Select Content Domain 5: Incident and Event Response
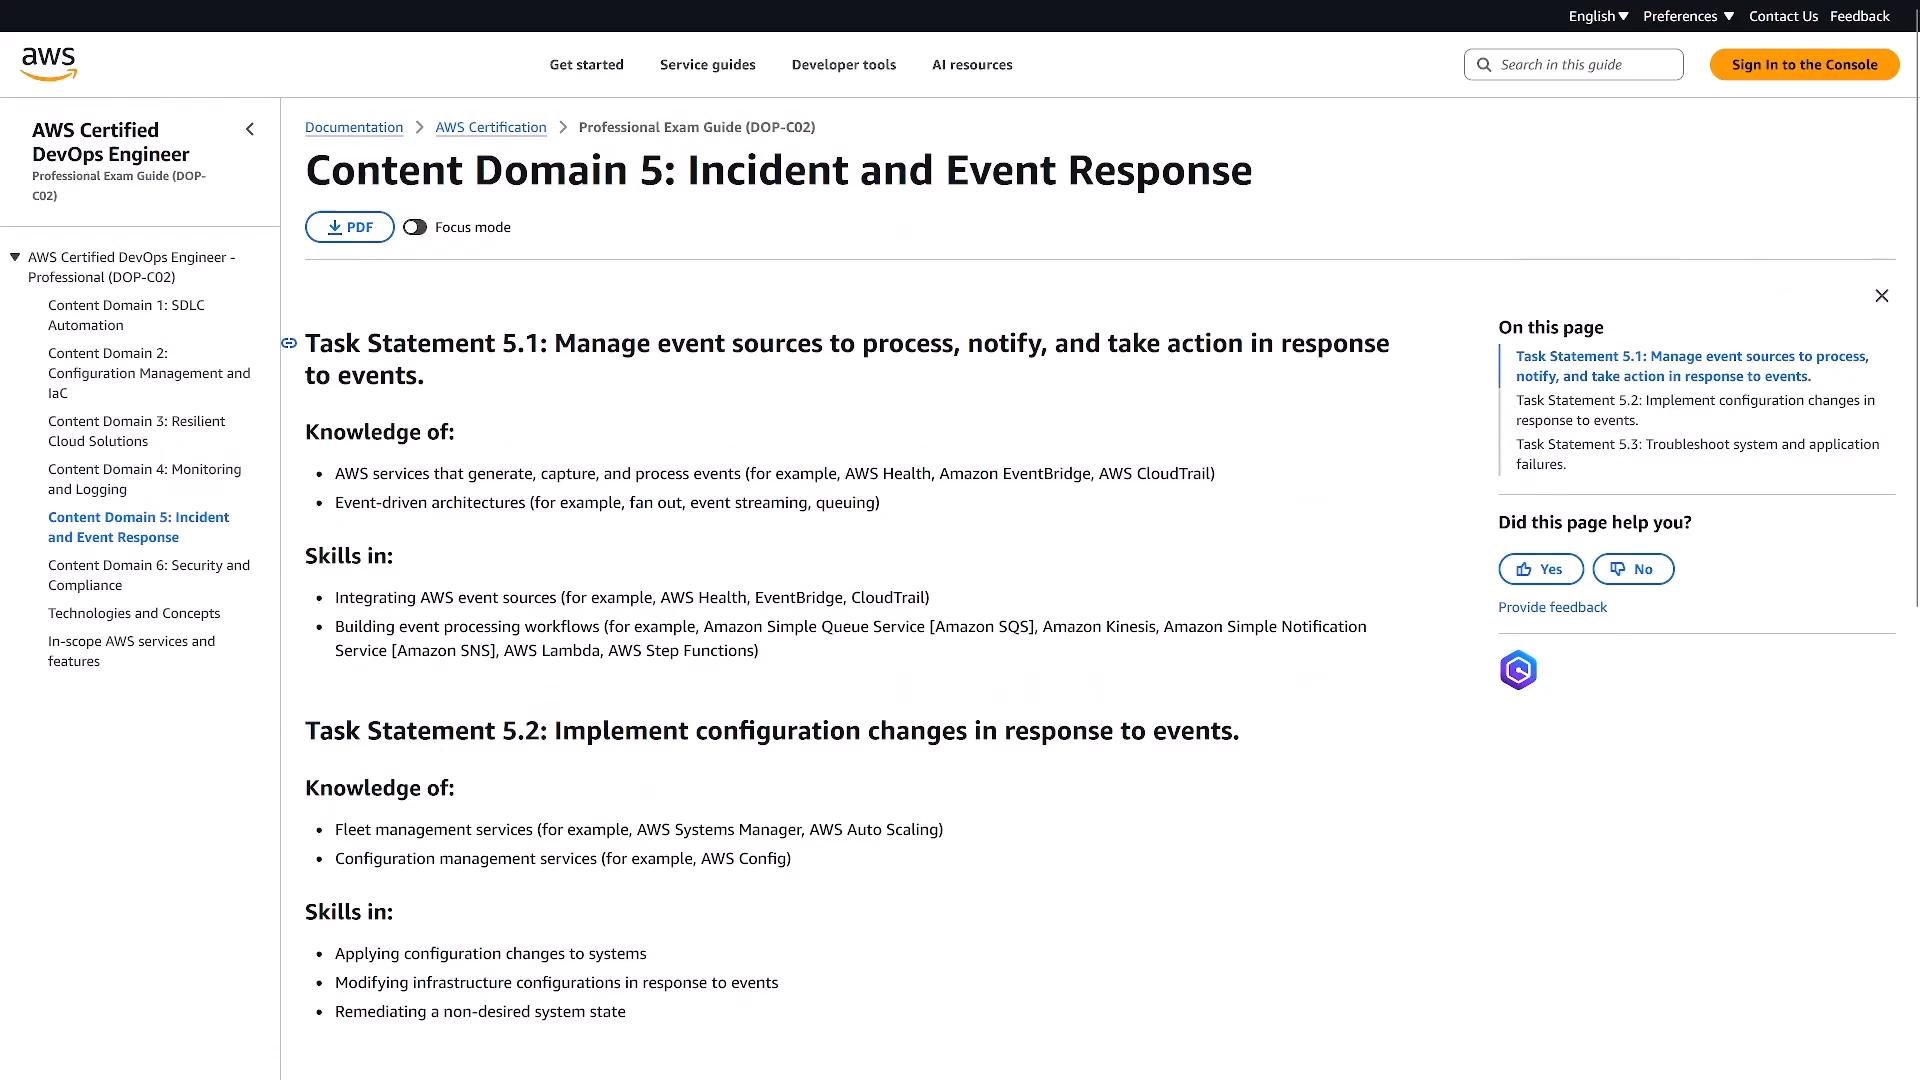This screenshot has width=1920, height=1080. (x=138, y=527)
